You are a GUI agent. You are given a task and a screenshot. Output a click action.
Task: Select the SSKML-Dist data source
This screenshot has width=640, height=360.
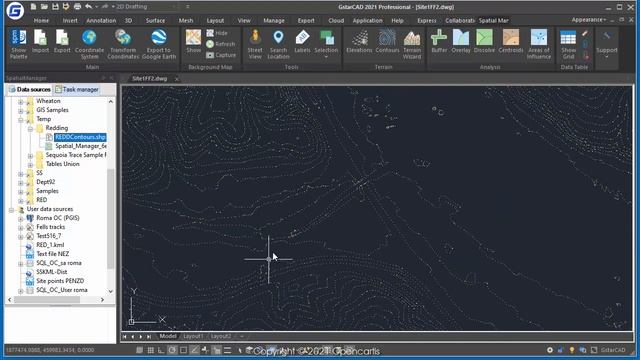(51, 272)
